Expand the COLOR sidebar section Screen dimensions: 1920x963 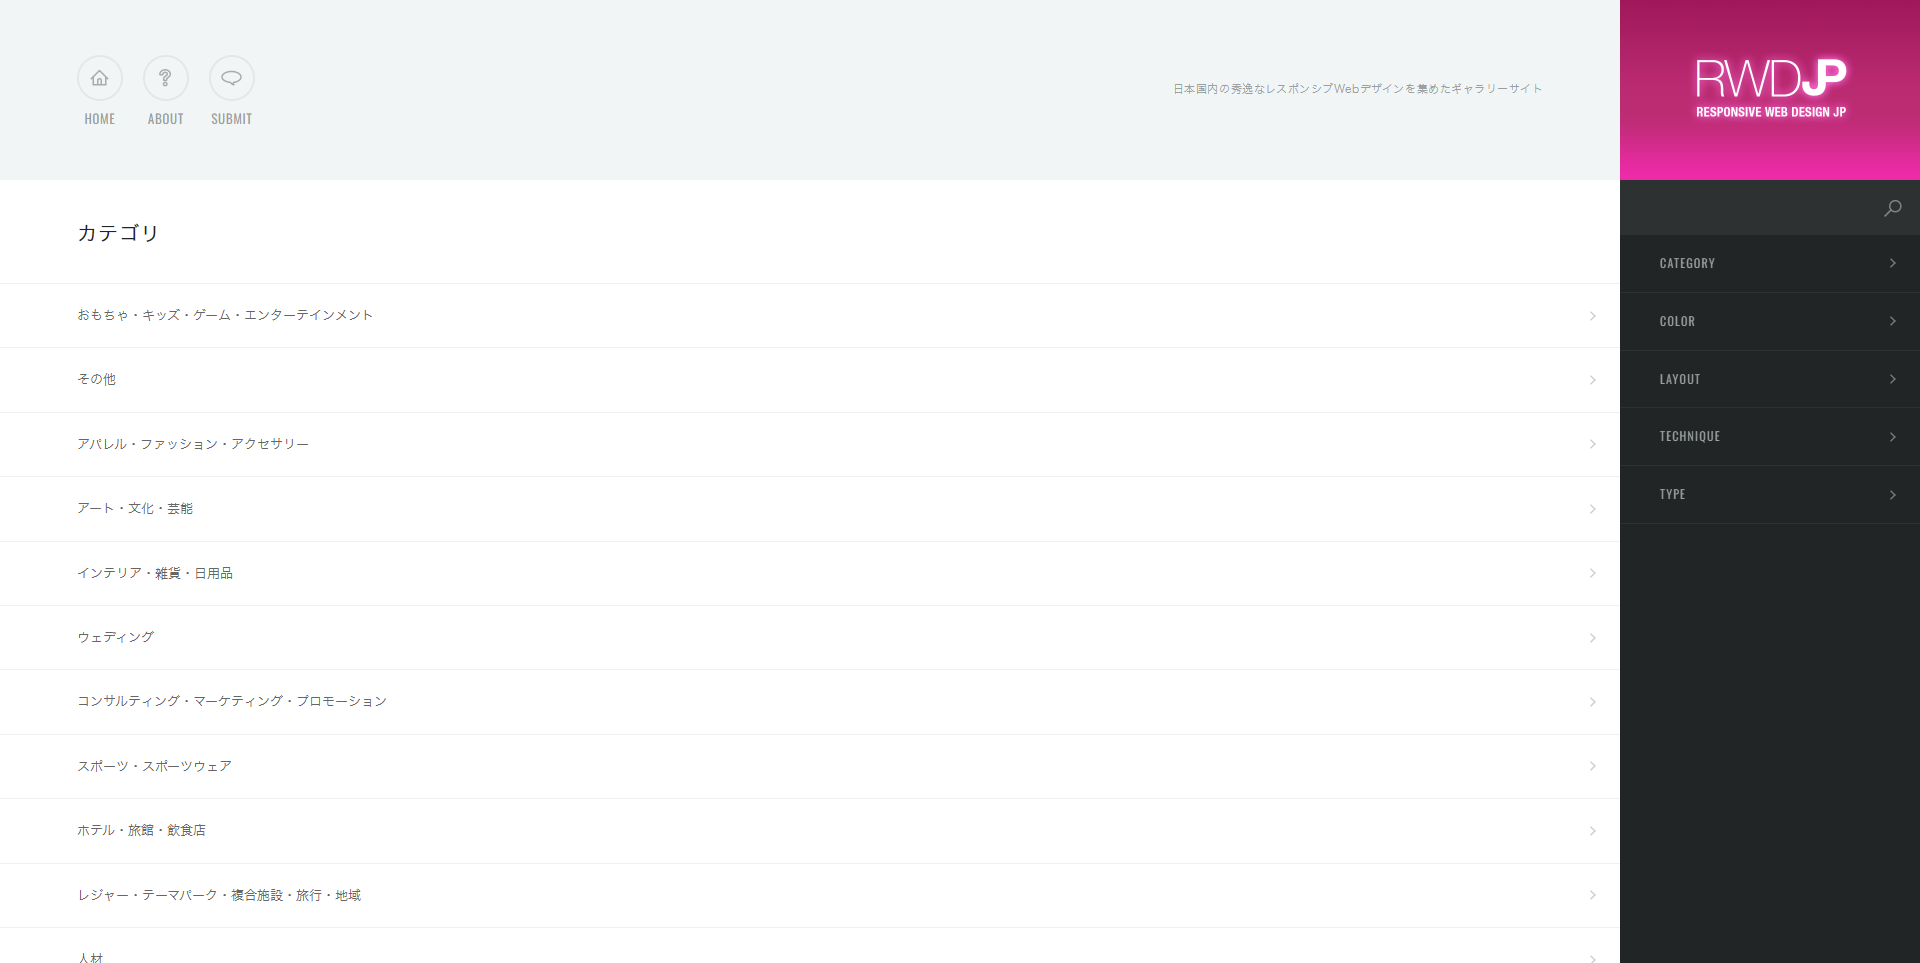(1770, 322)
